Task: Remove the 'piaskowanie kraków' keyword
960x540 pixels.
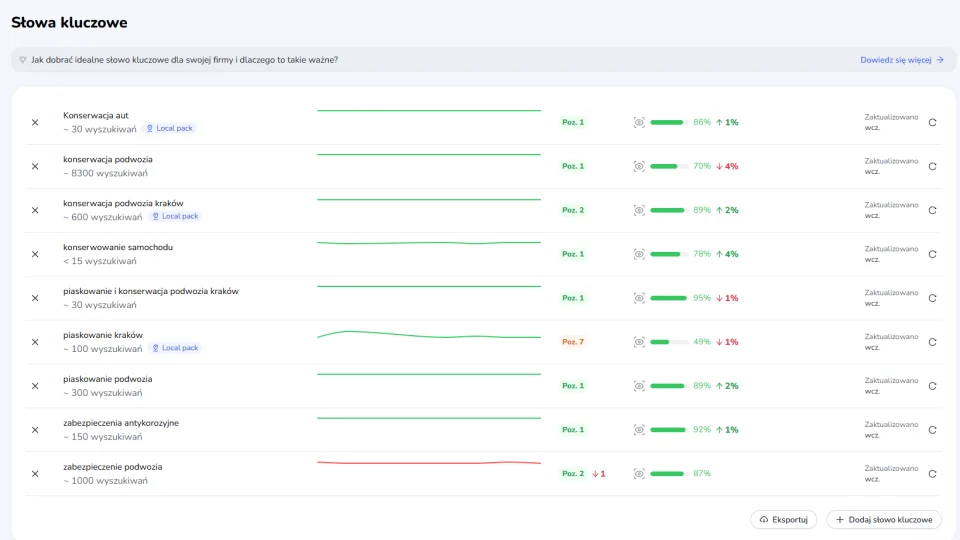Action: (35, 342)
